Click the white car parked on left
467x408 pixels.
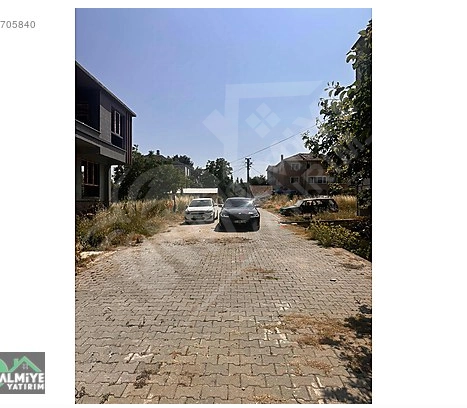point(201,210)
